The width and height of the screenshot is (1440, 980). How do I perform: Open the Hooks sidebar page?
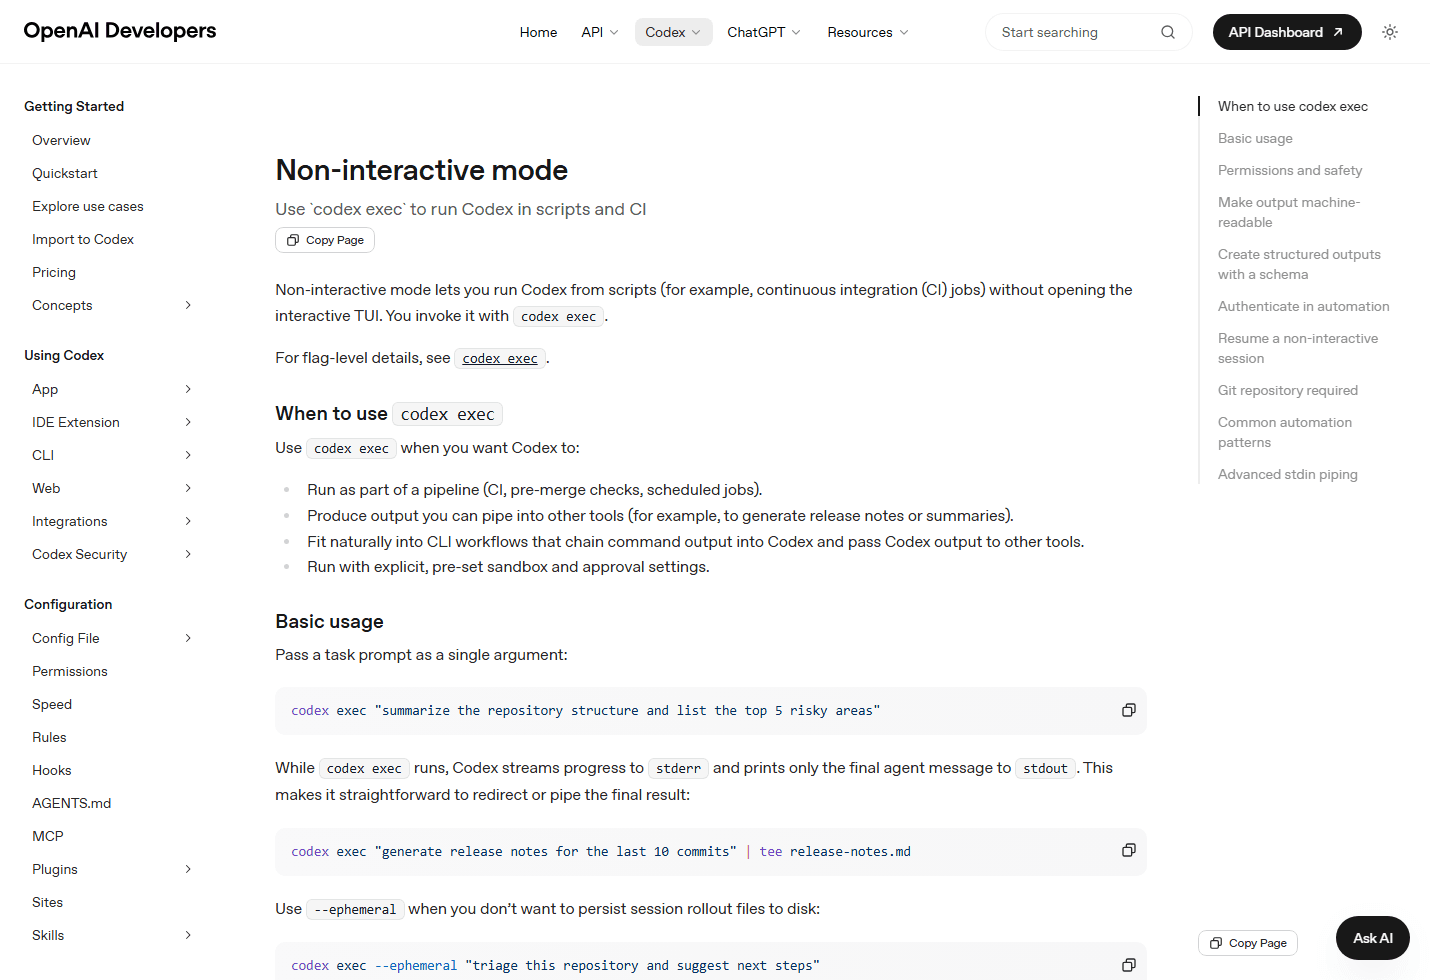pyautogui.click(x=52, y=770)
